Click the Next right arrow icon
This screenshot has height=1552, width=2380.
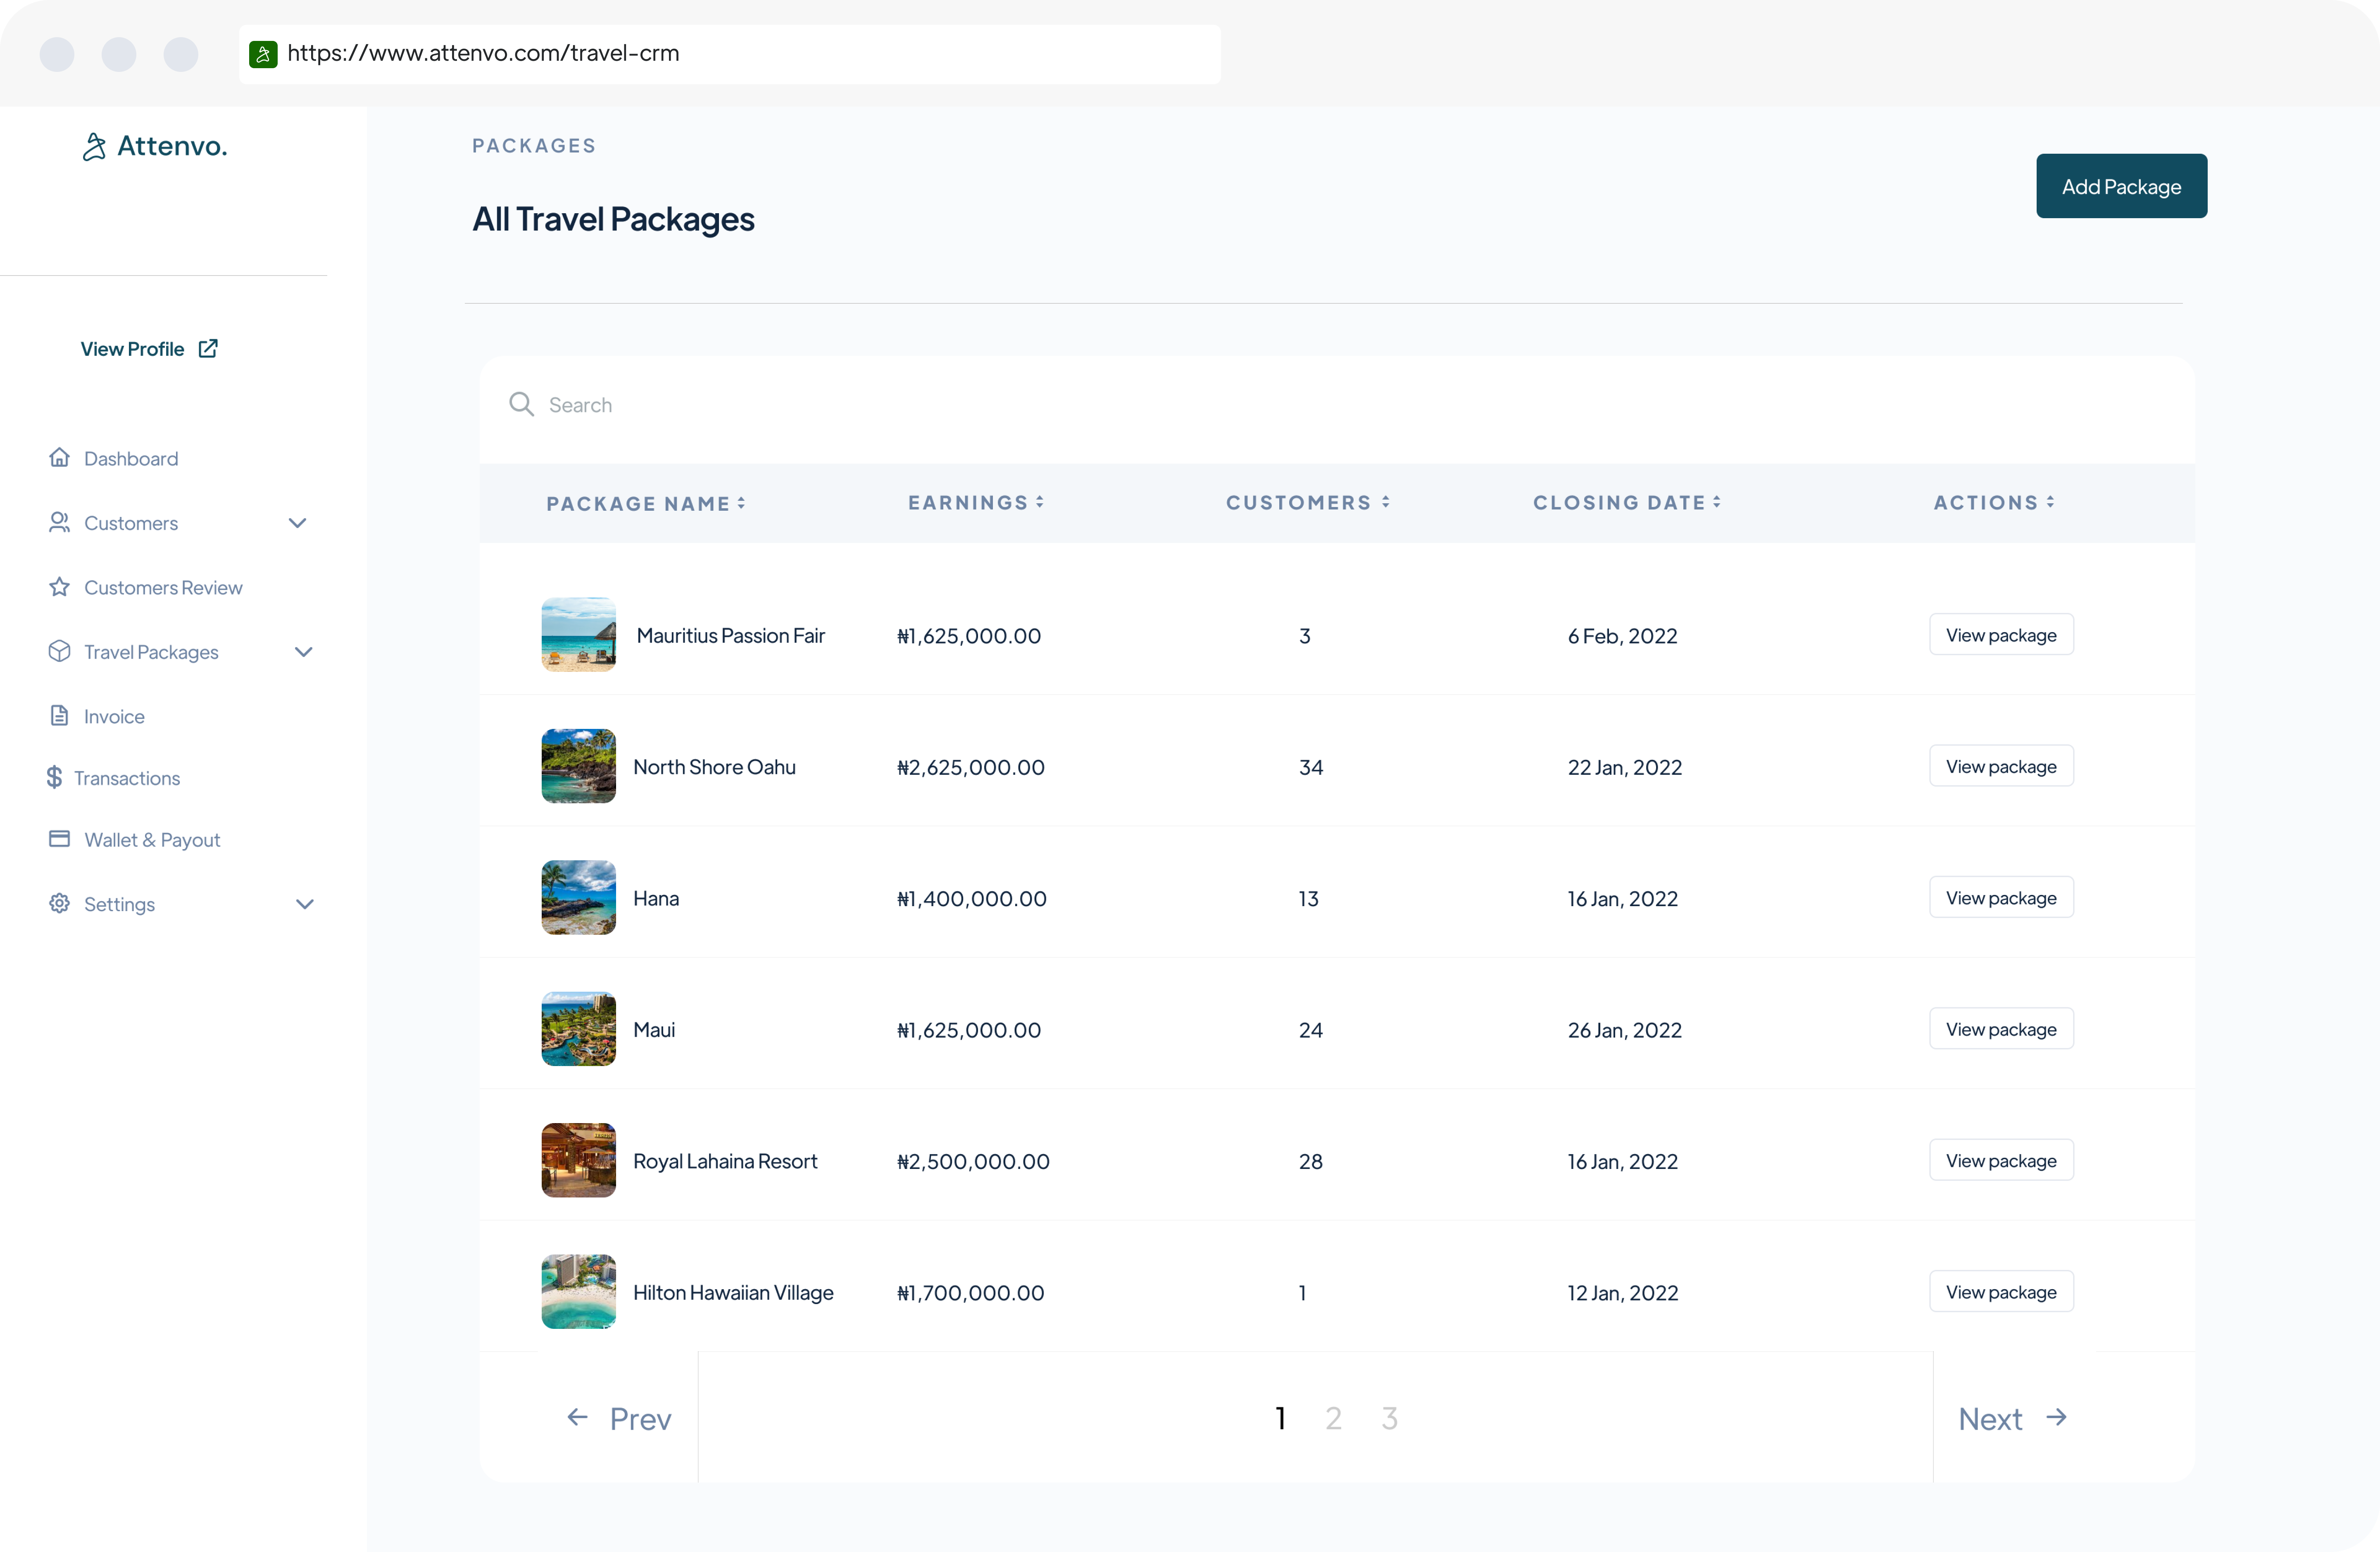2056,1417
